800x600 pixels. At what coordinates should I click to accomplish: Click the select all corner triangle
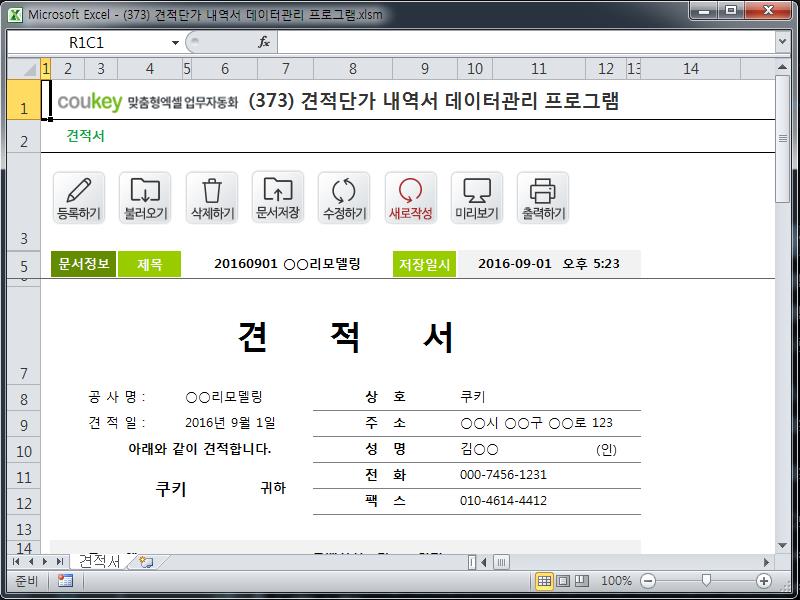[24, 68]
